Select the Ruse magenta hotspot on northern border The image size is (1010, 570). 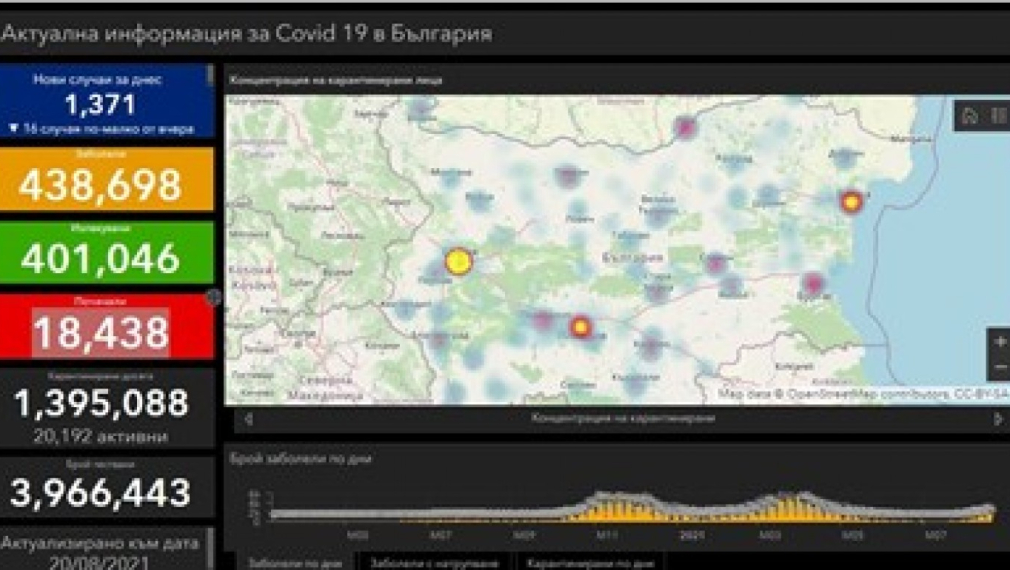point(685,127)
